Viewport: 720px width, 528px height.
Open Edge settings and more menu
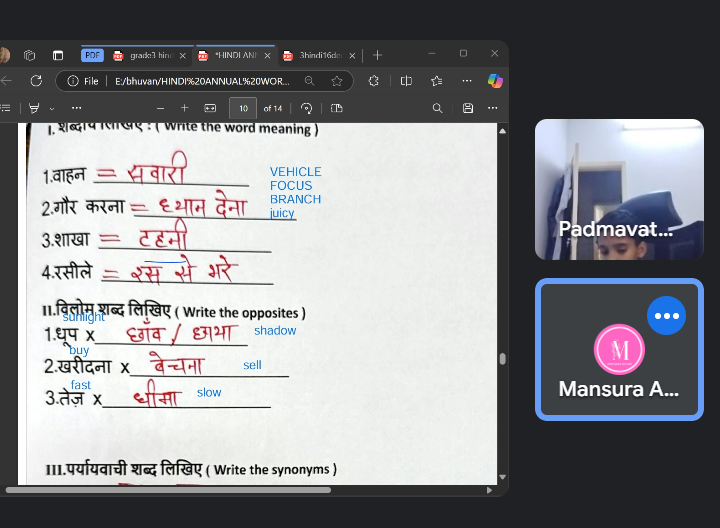(x=467, y=81)
